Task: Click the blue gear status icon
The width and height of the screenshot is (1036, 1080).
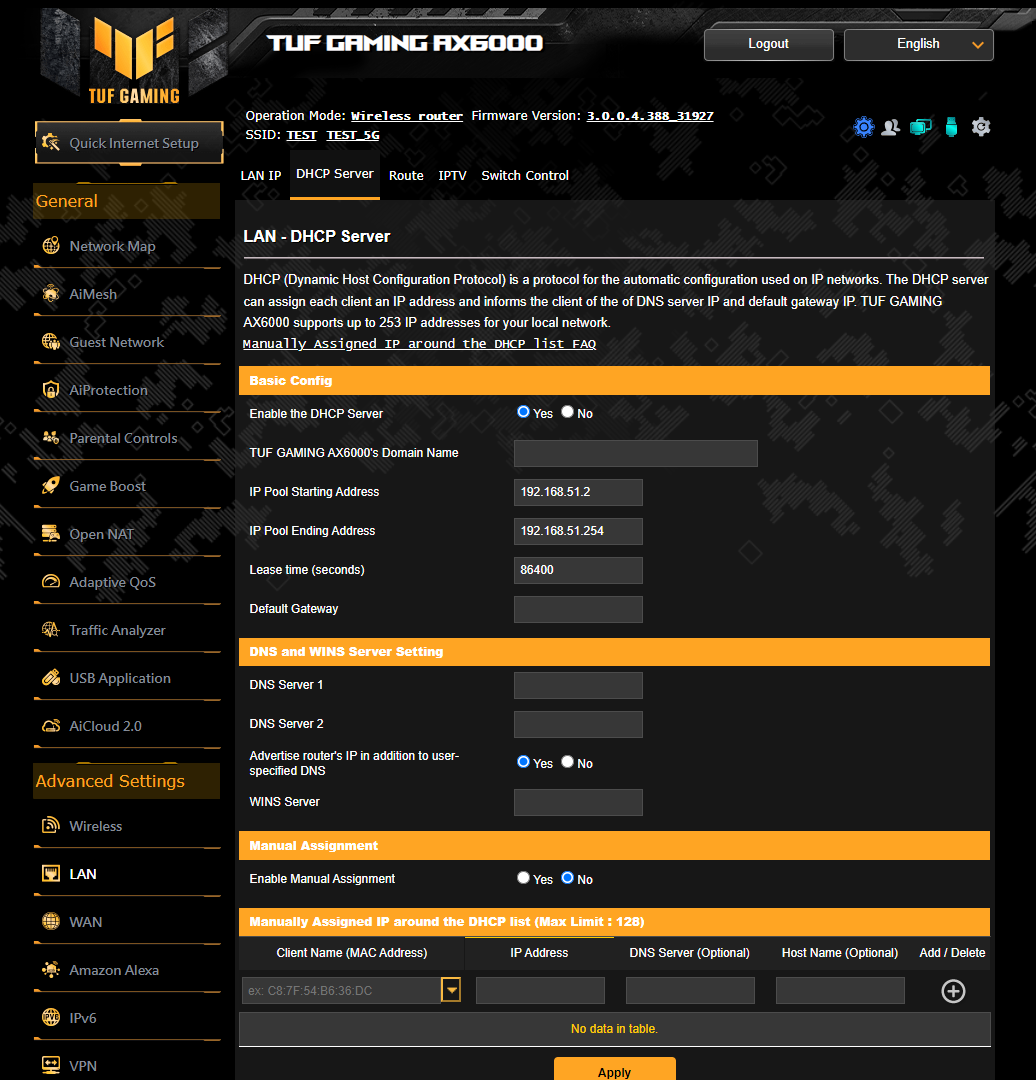Action: pos(864,127)
